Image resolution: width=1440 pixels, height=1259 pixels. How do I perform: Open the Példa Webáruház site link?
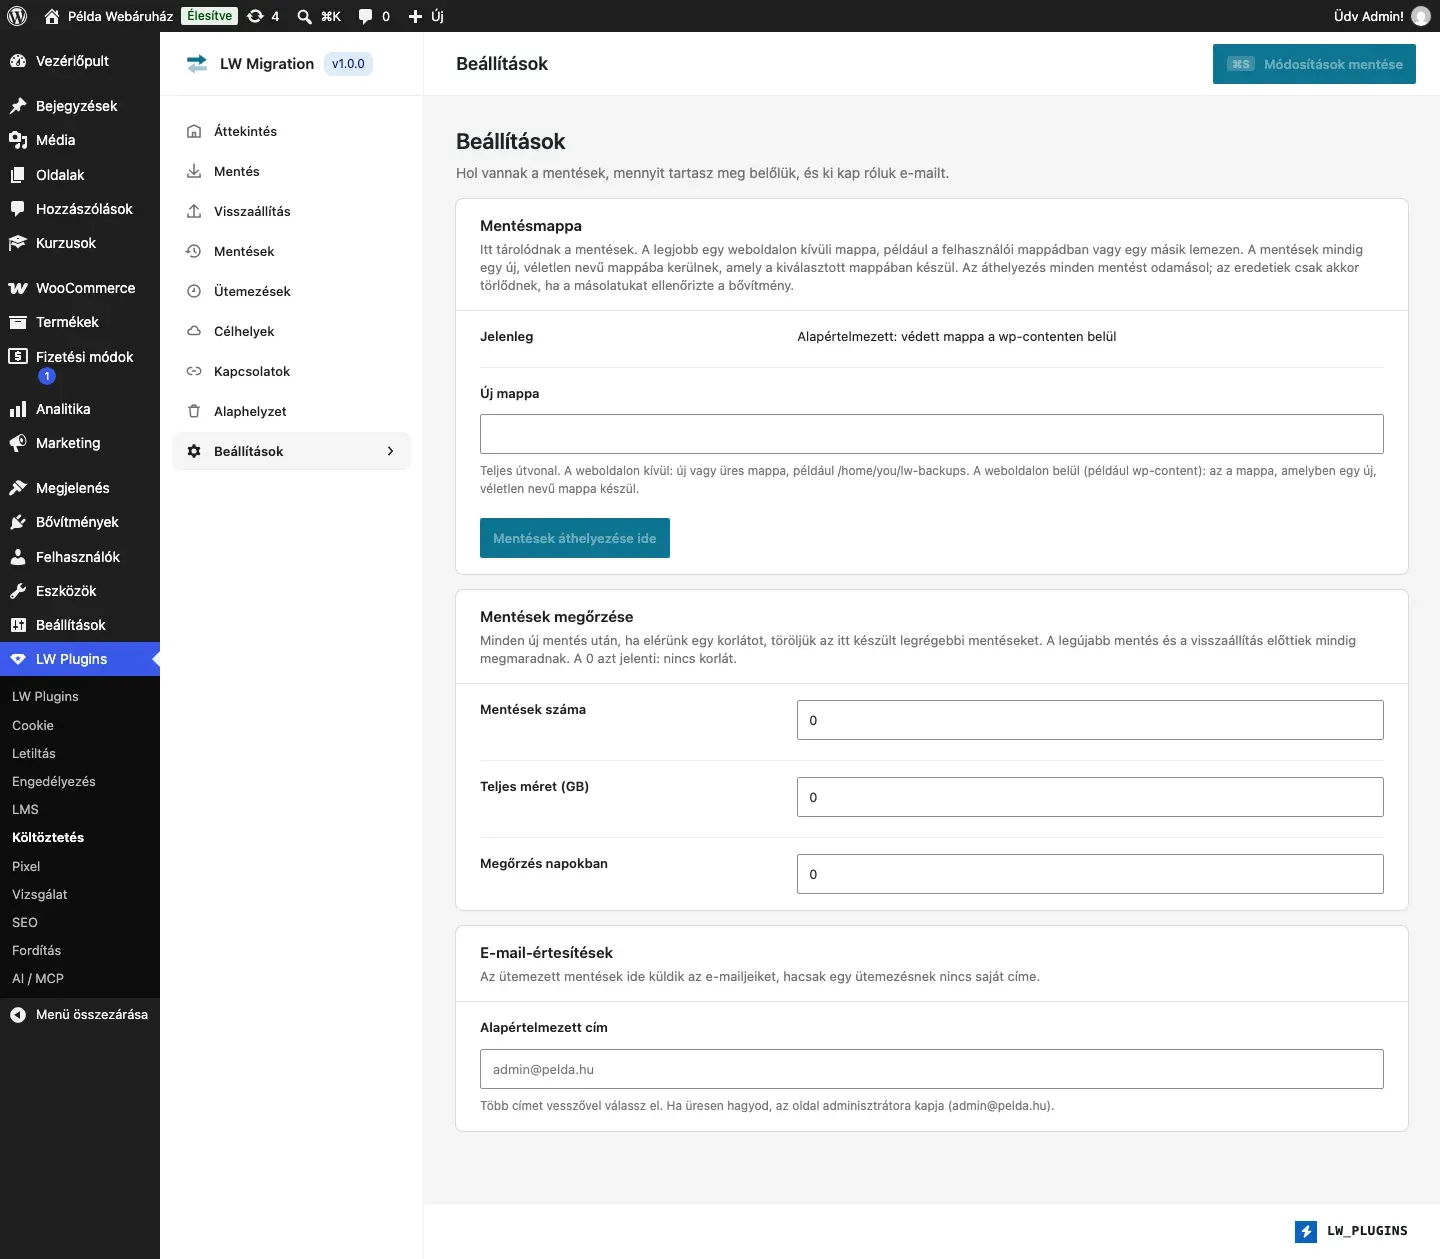109,16
